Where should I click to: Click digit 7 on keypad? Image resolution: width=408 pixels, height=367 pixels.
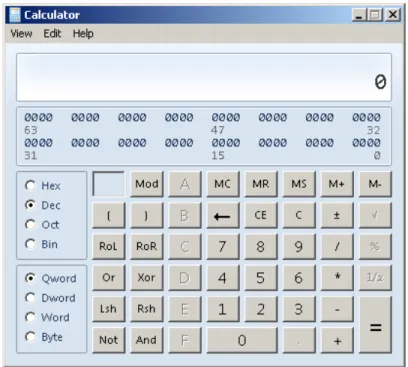(x=223, y=247)
